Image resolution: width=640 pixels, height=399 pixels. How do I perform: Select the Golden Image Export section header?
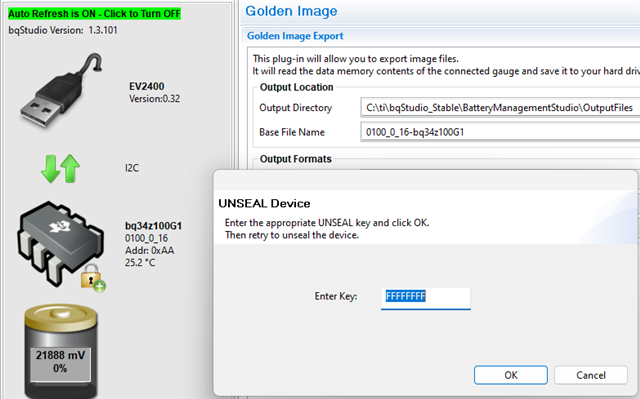point(295,36)
